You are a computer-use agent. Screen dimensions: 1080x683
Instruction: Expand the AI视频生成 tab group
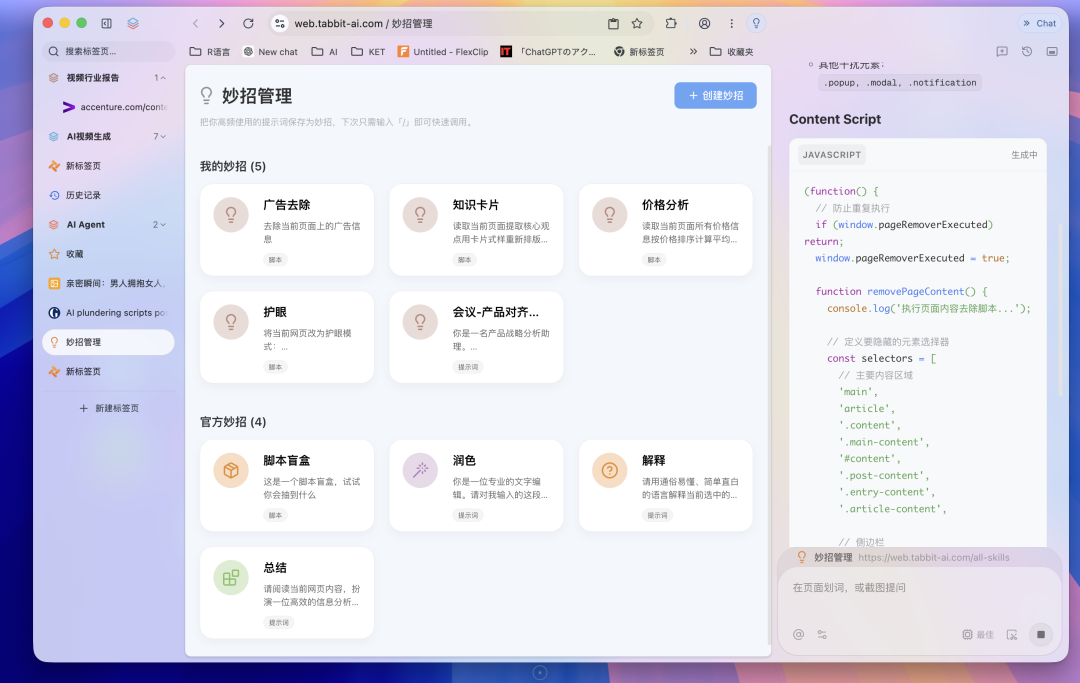(163, 136)
